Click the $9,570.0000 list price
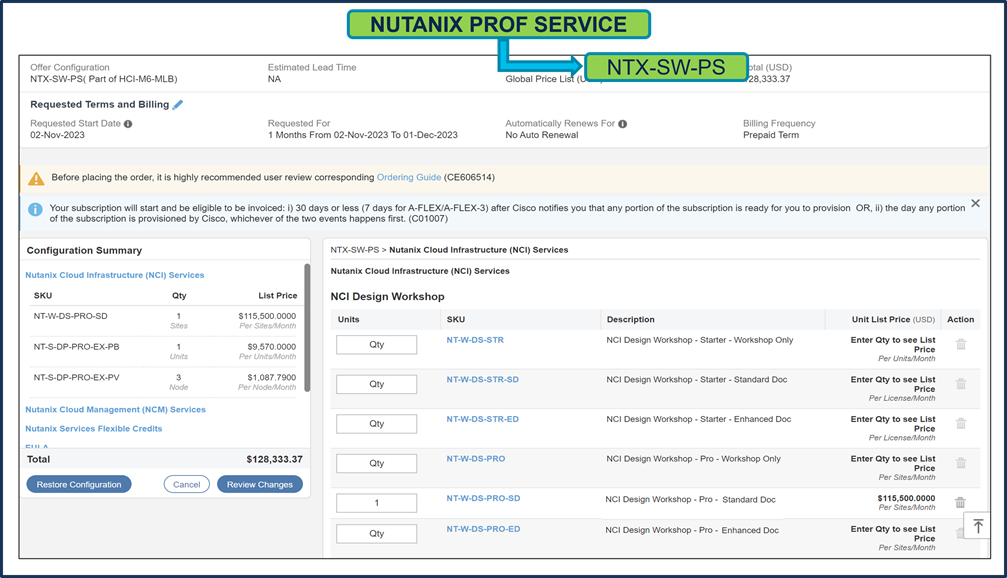The width and height of the screenshot is (1007, 578). click(272, 347)
